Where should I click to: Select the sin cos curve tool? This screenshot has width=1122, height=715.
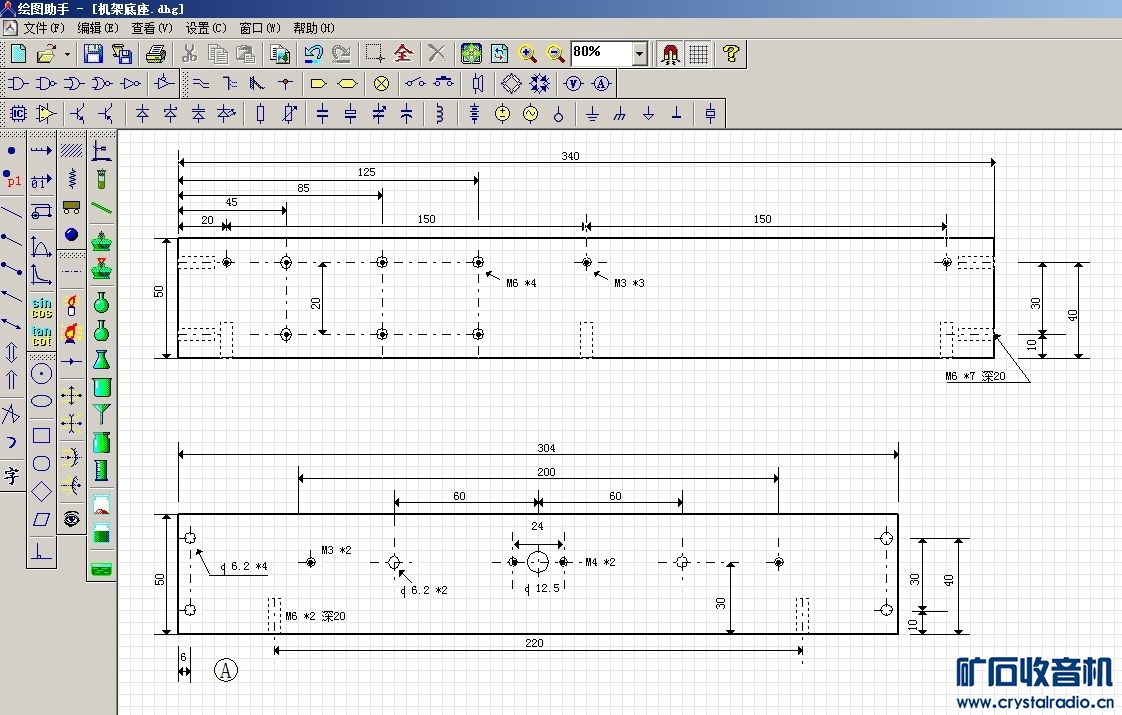pyautogui.click(x=42, y=307)
